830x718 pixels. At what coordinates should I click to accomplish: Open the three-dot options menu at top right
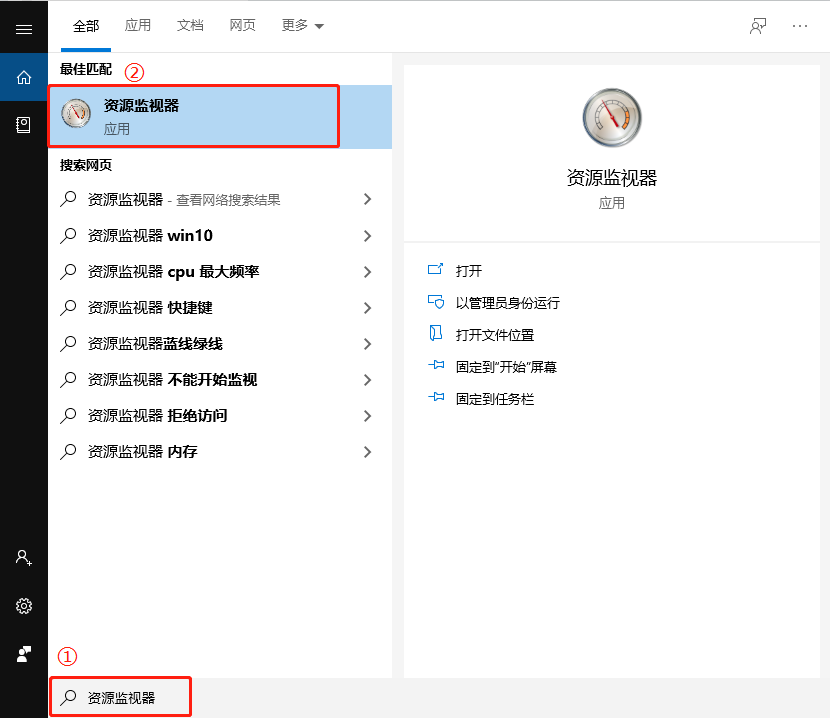point(800,26)
